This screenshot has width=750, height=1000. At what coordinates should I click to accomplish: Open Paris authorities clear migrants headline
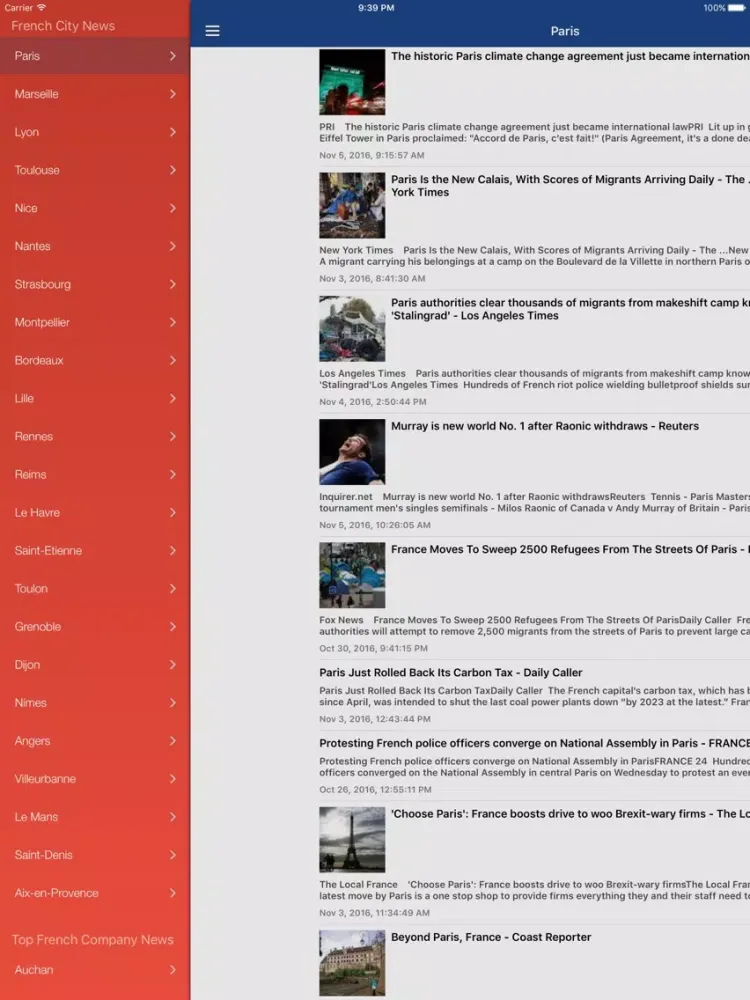click(570, 309)
